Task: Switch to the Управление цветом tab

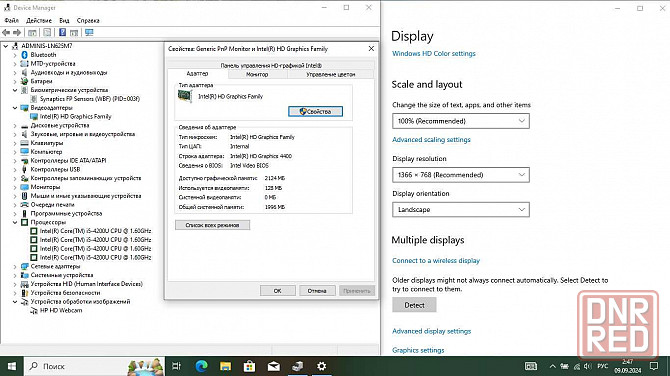Action: pyautogui.click(x=330, y=74)
